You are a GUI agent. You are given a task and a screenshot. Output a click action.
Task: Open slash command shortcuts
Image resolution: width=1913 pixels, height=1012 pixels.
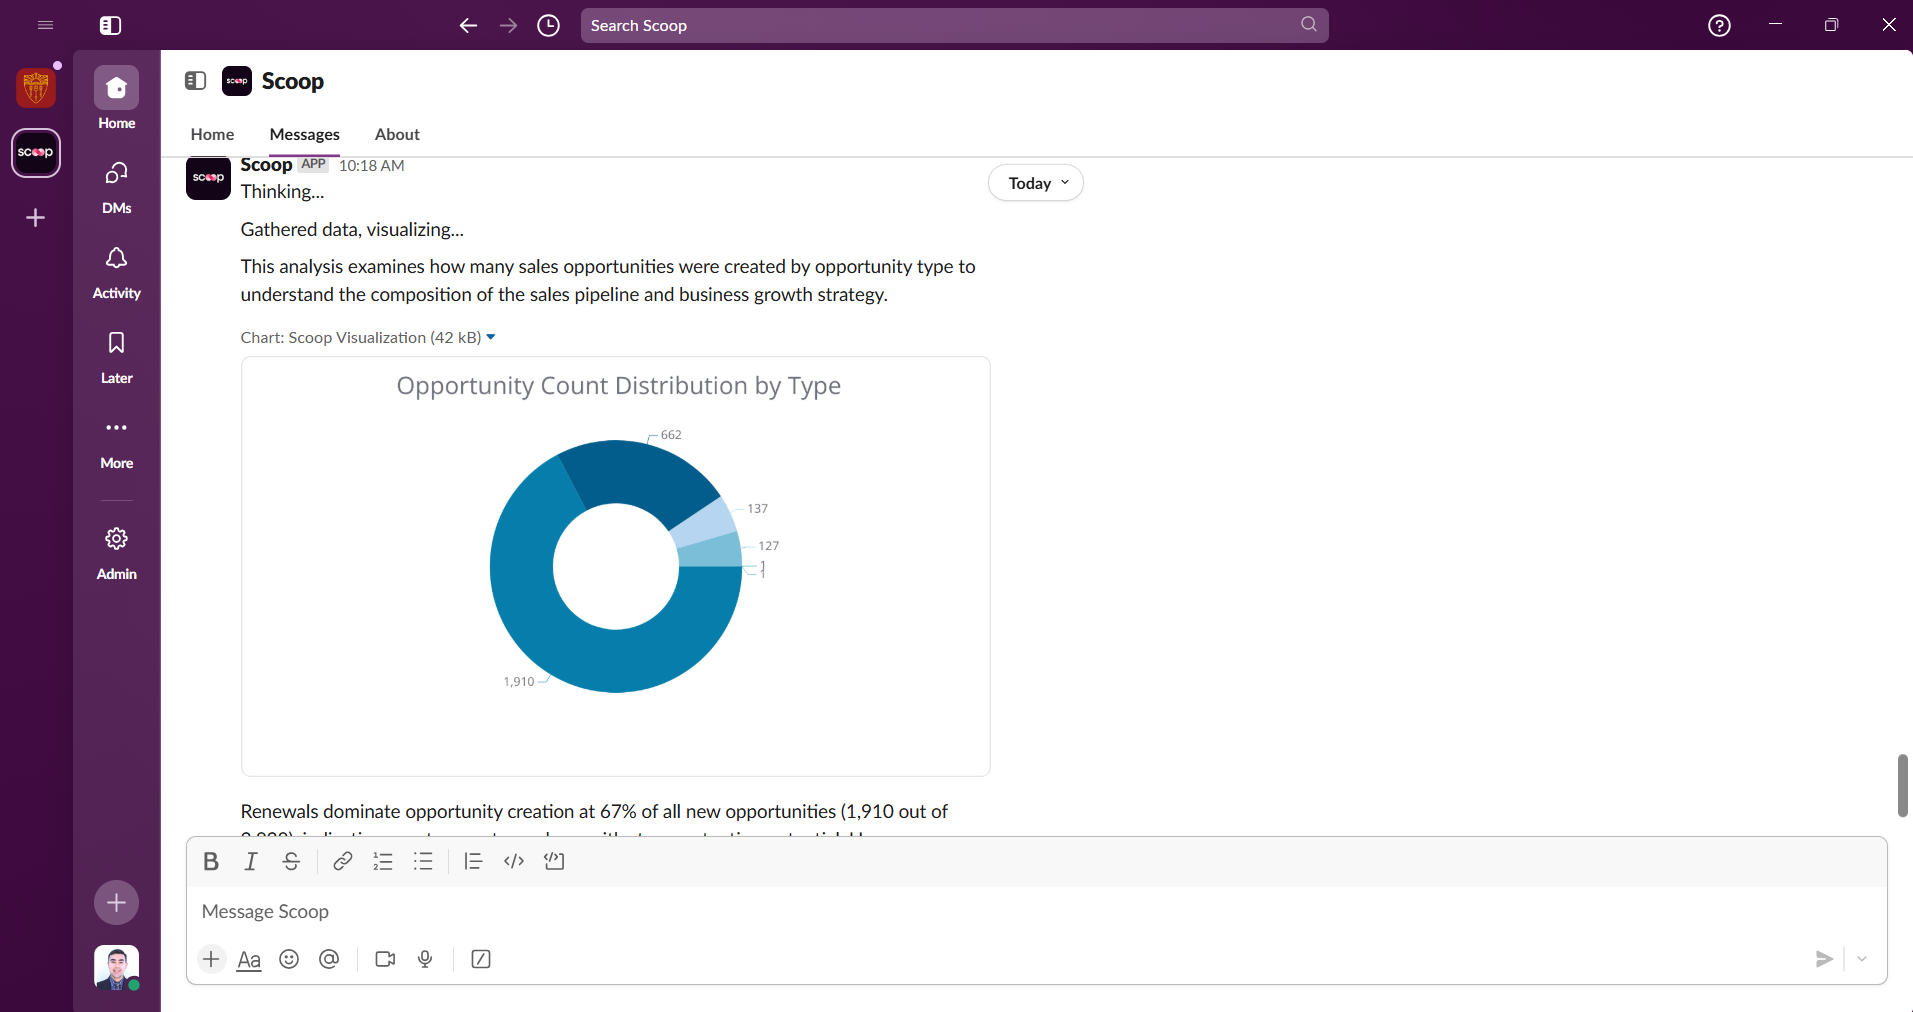point(481,959)
